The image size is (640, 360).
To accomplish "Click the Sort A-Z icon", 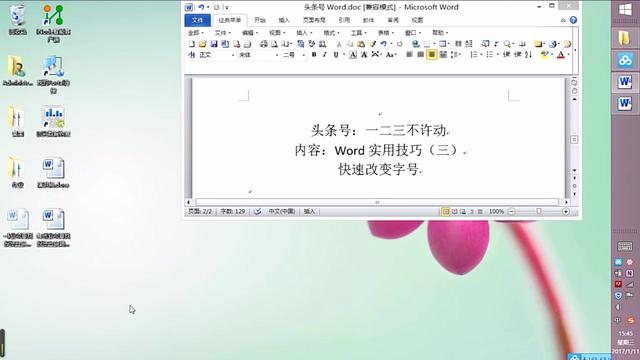I will click(x=528, y=55).
